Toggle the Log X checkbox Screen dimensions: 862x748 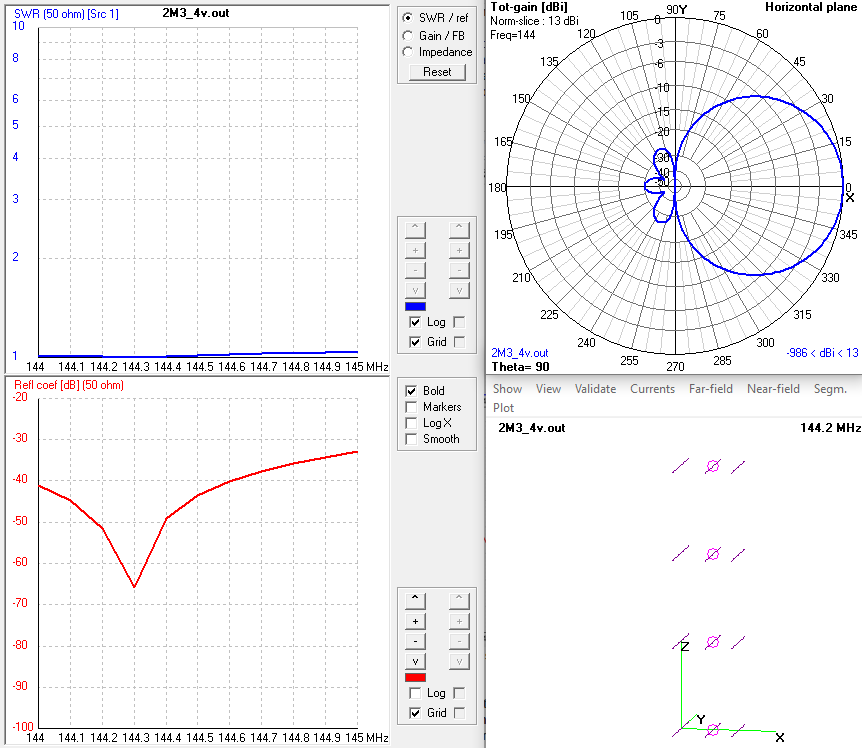click(411, 423)
